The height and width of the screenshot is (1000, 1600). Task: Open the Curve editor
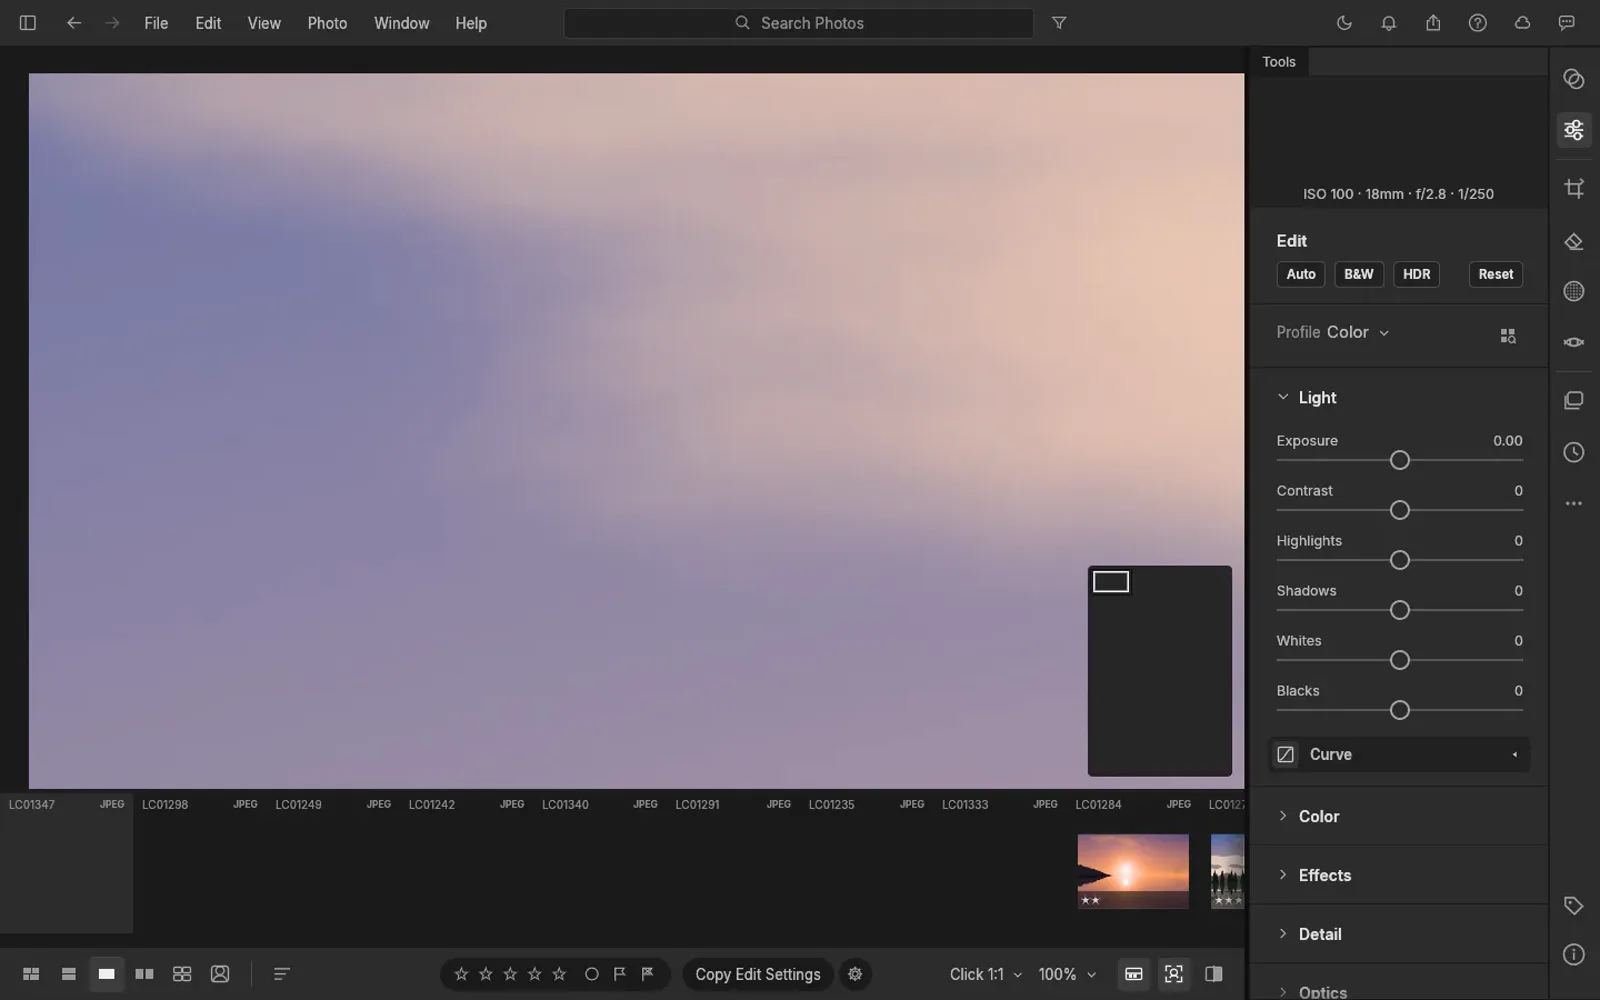click(1399, 755)
